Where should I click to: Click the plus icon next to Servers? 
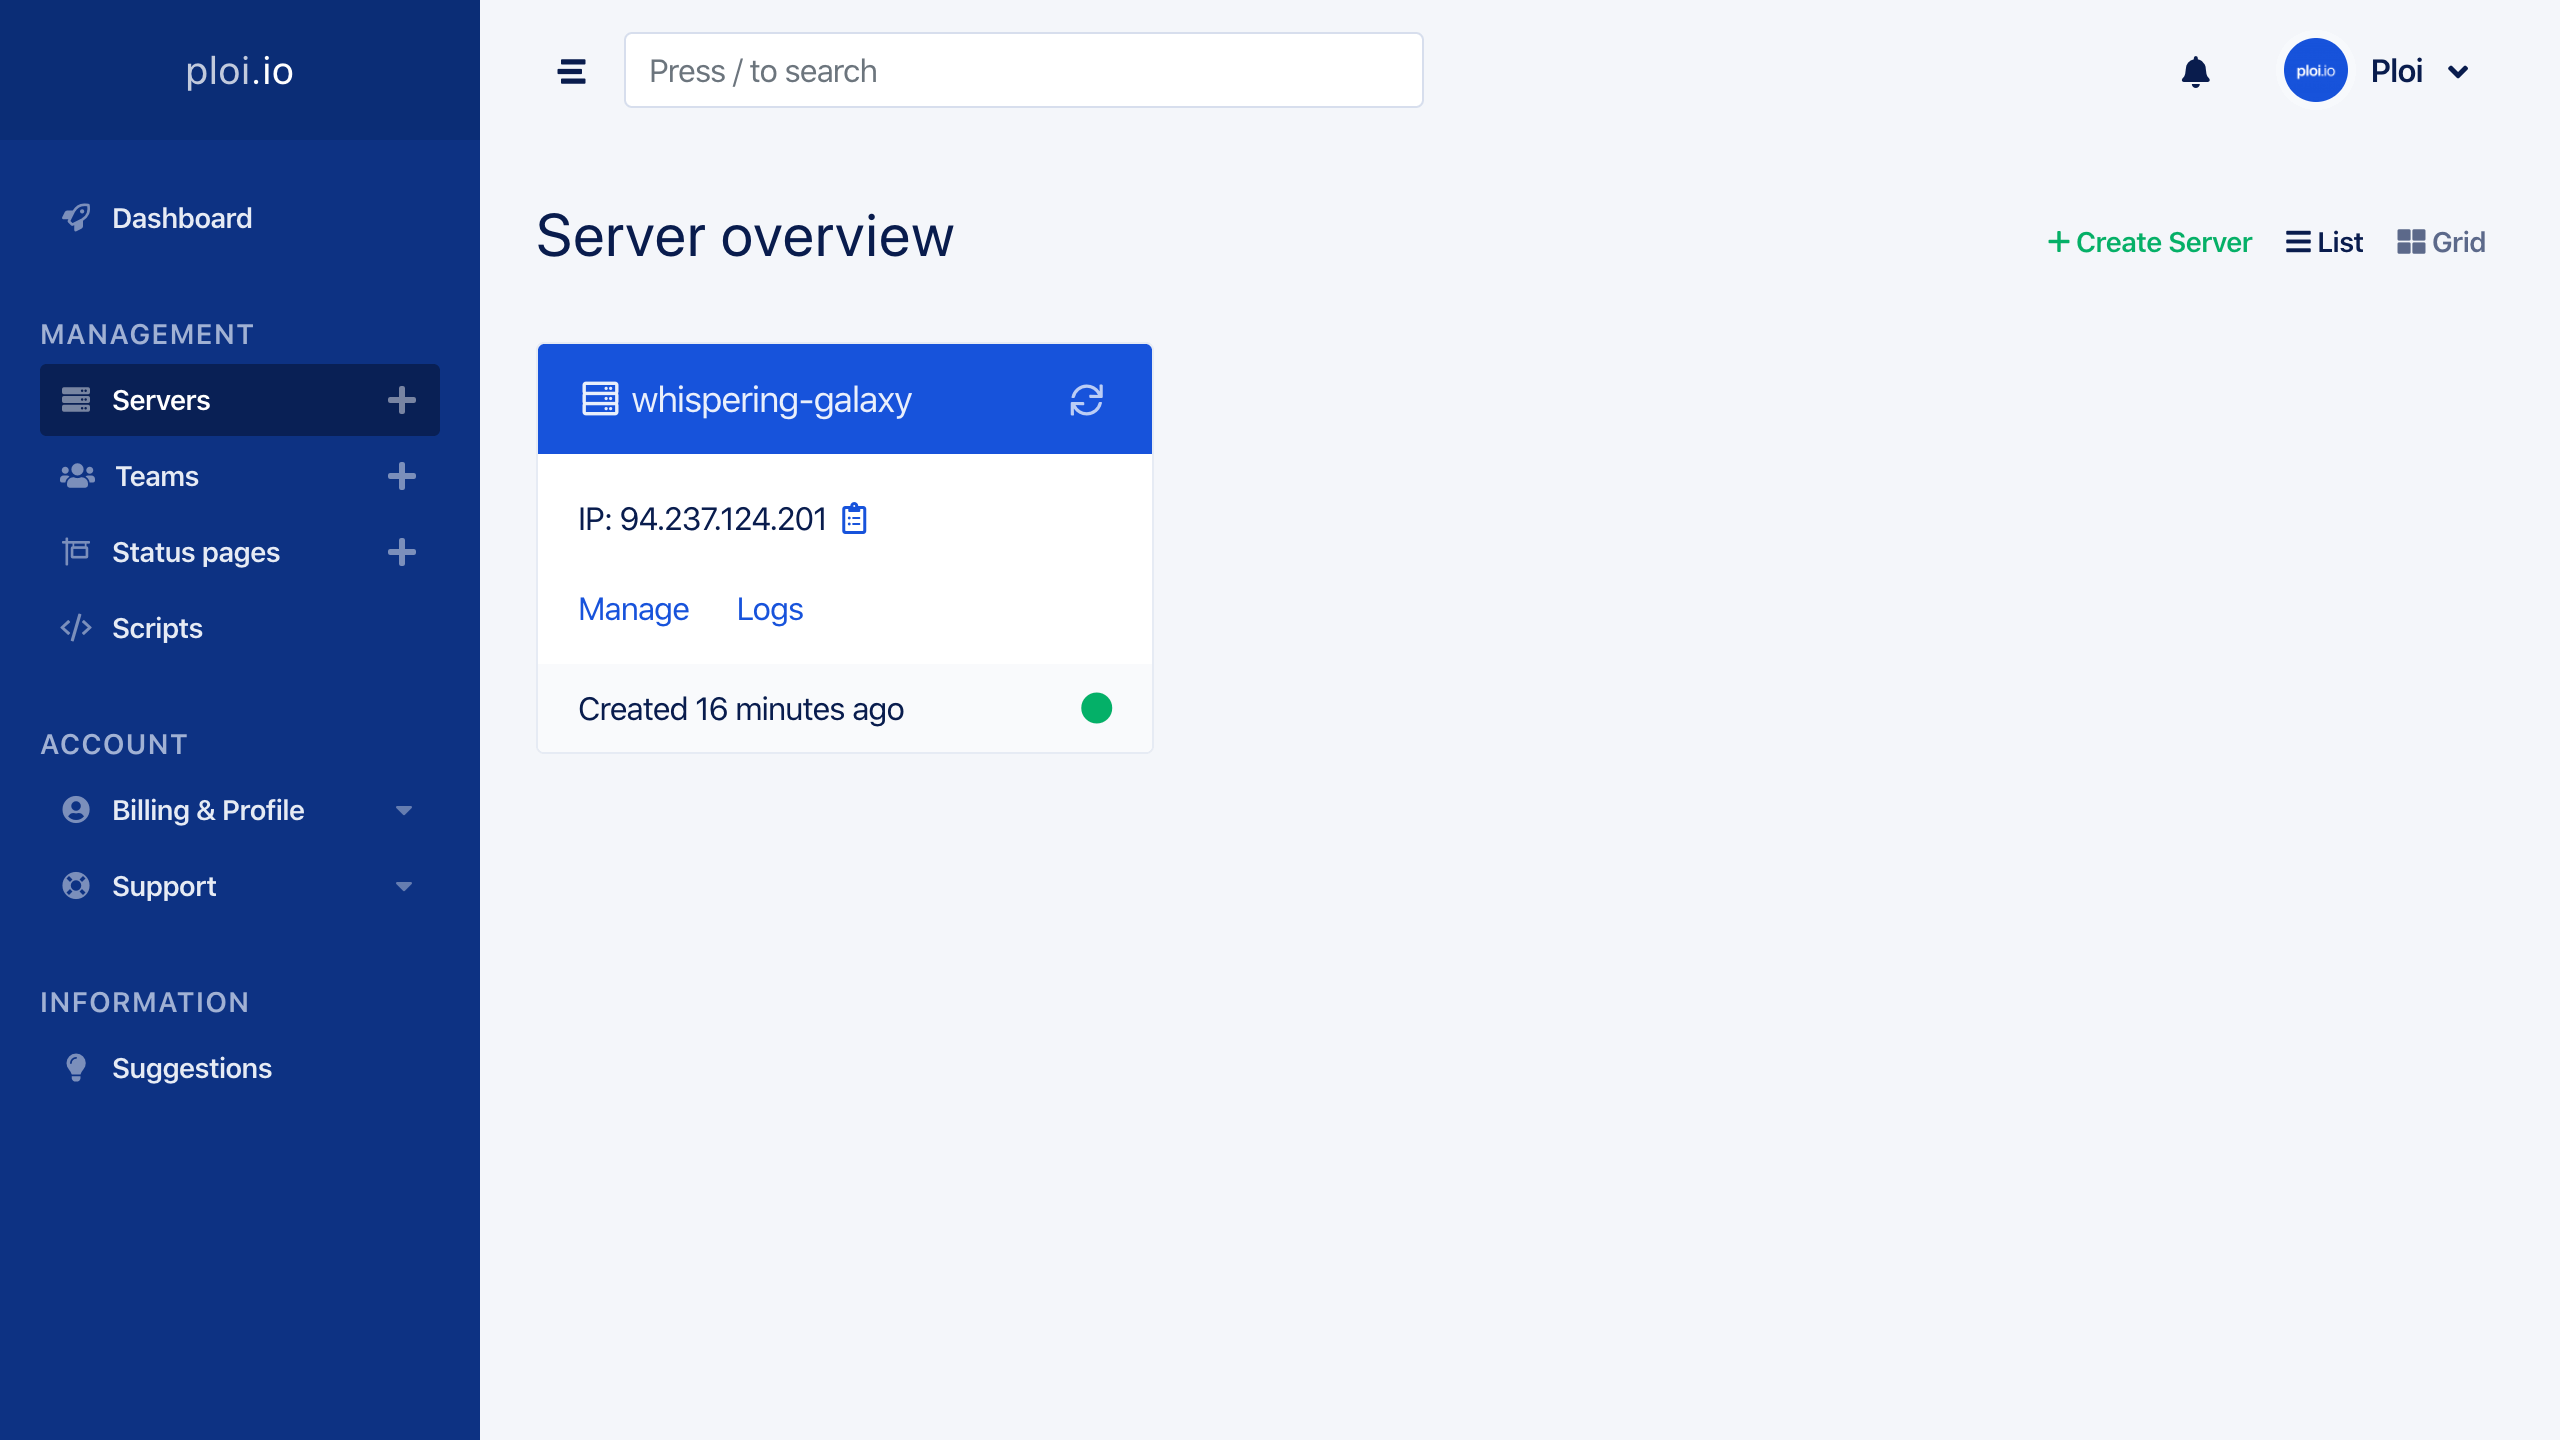click(401, 400)
